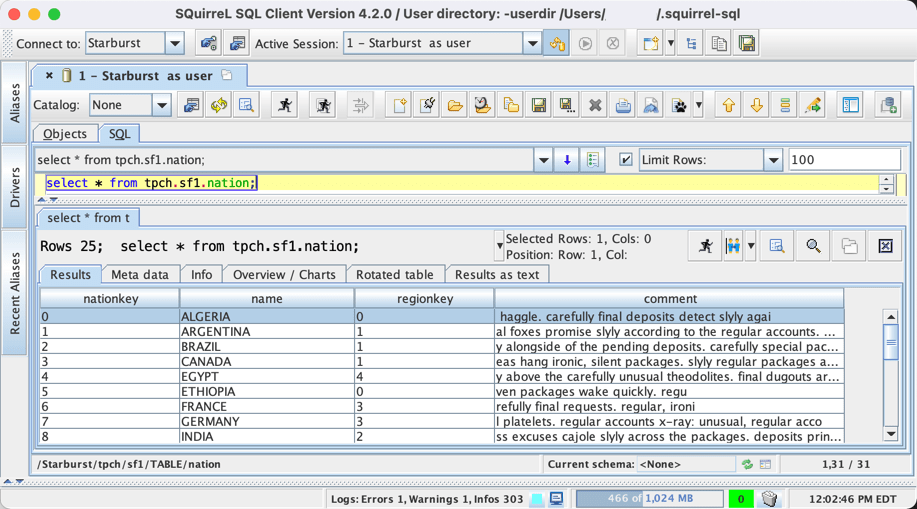This screenshot has height=509, width=917.
Task: Click the blue down arrow history button
Action: point(567,160)
